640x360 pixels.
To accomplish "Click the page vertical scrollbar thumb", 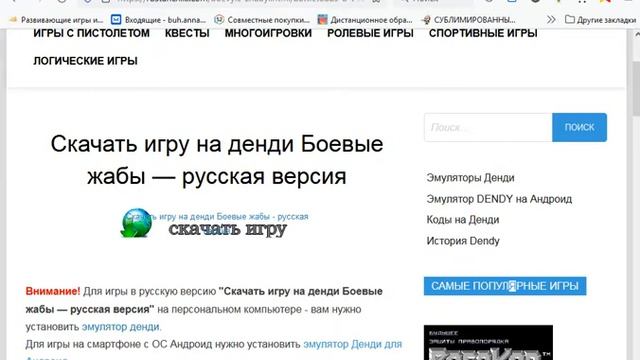I will click(x=636, y=89).
